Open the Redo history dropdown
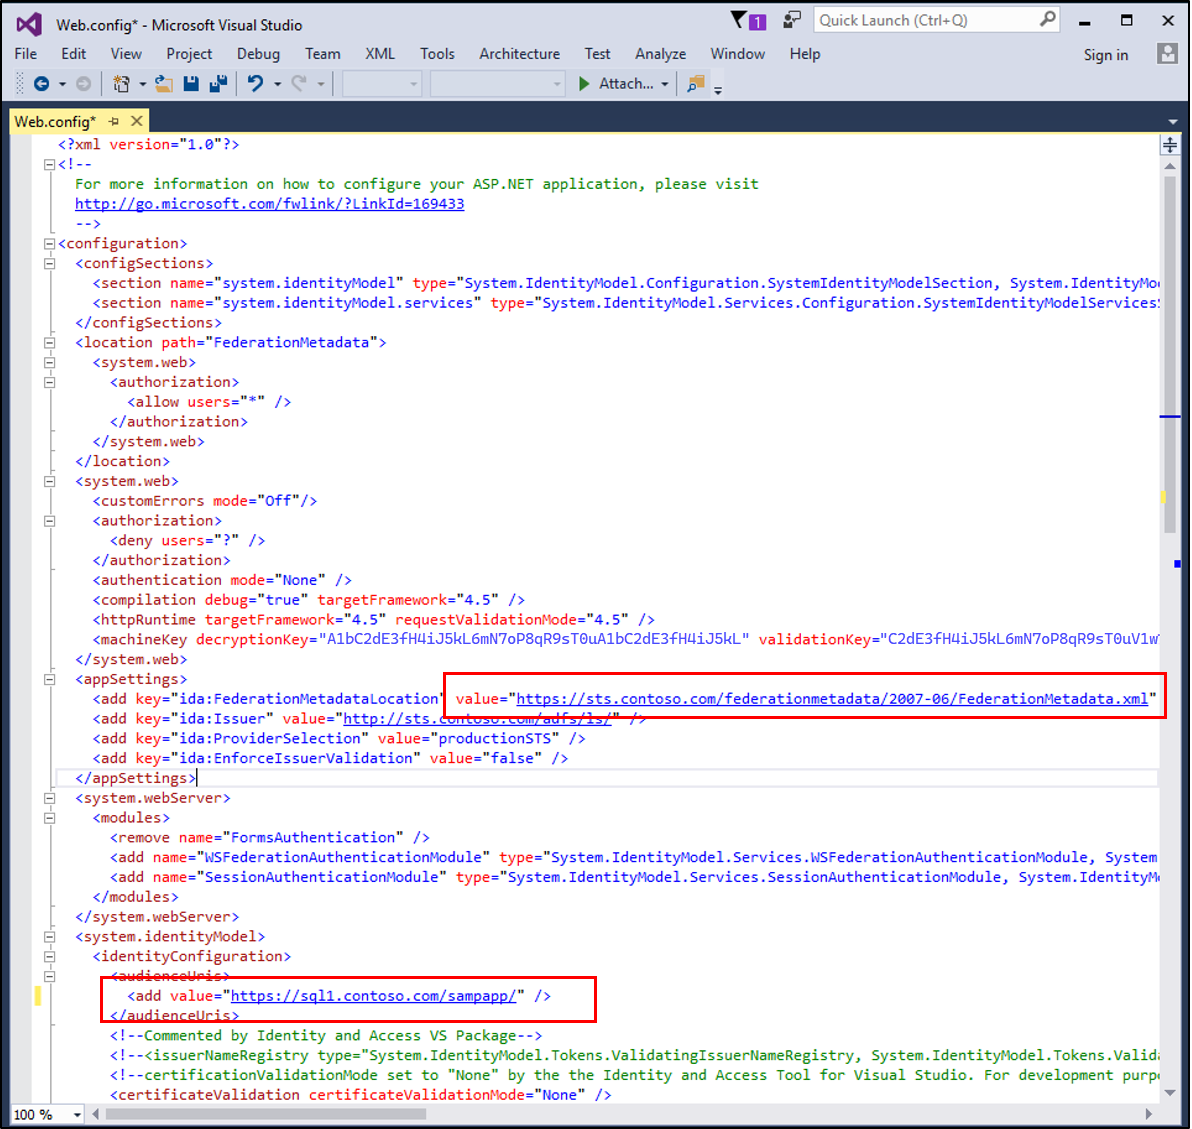 (321, 84)
